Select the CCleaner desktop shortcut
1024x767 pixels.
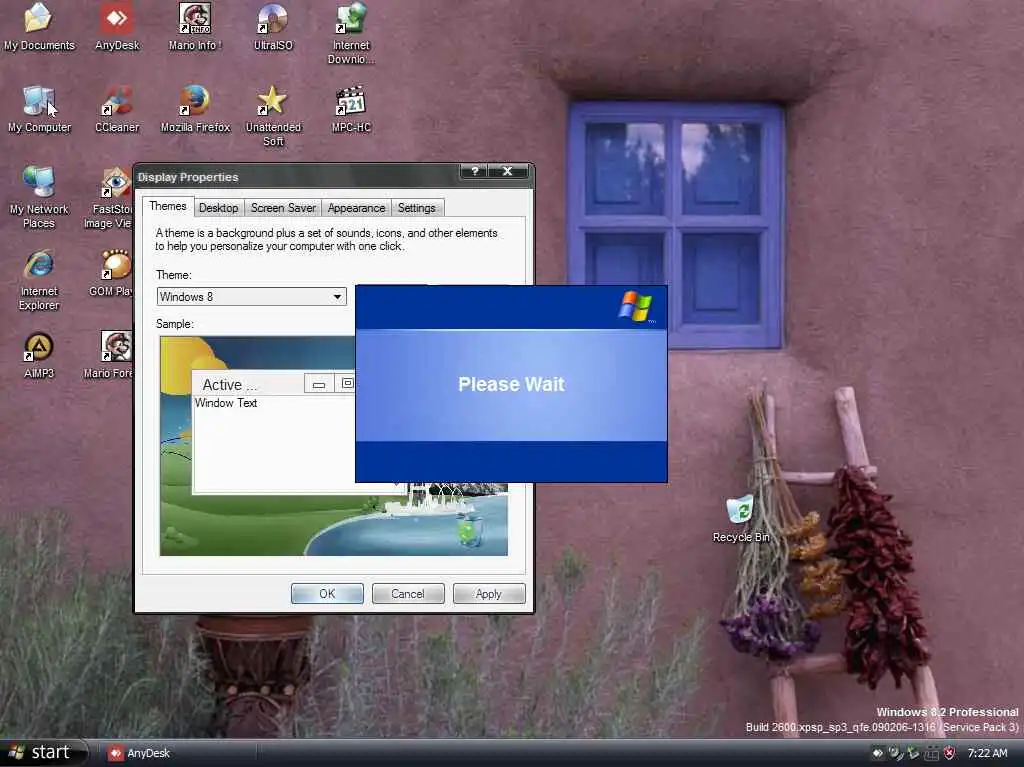coord(117,108)
